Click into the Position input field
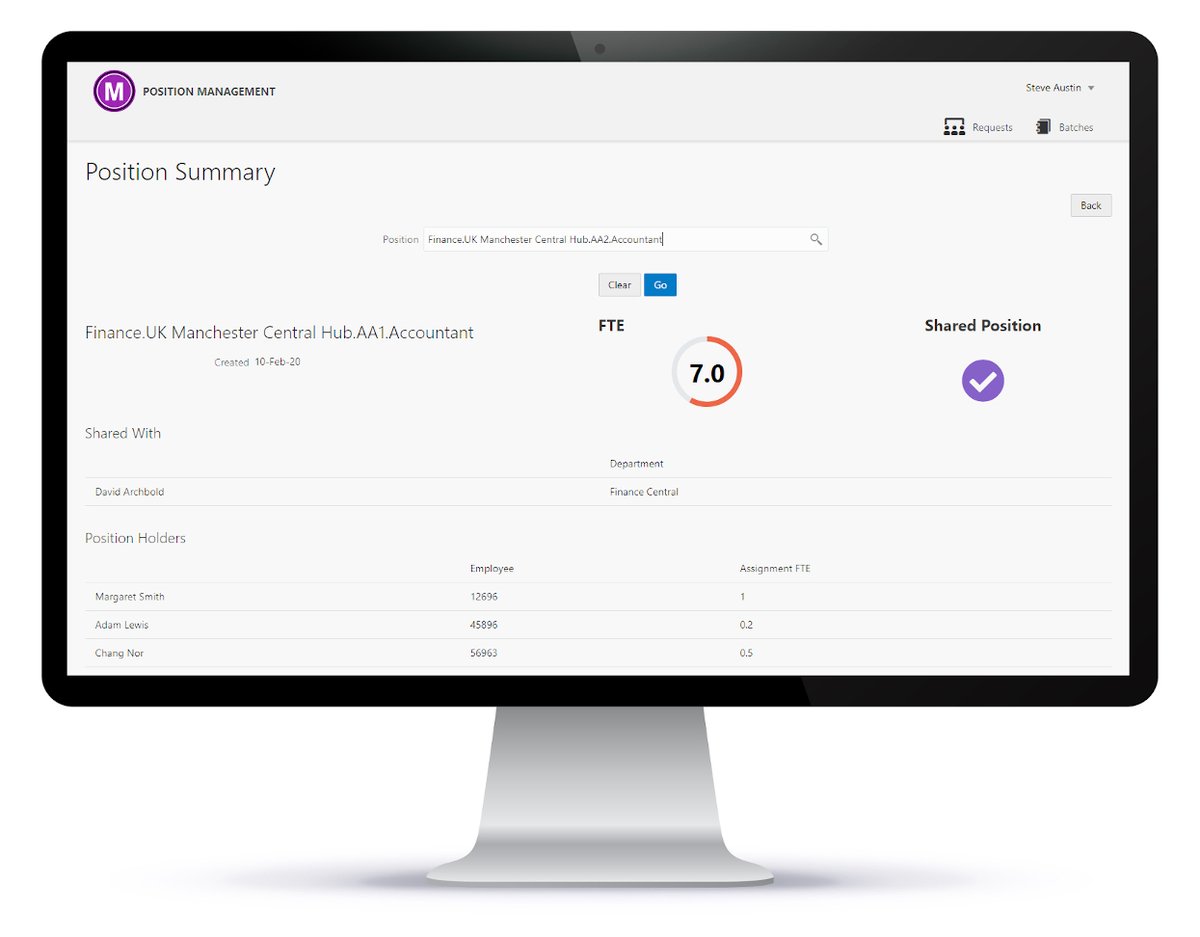 (x=625, y=239)
